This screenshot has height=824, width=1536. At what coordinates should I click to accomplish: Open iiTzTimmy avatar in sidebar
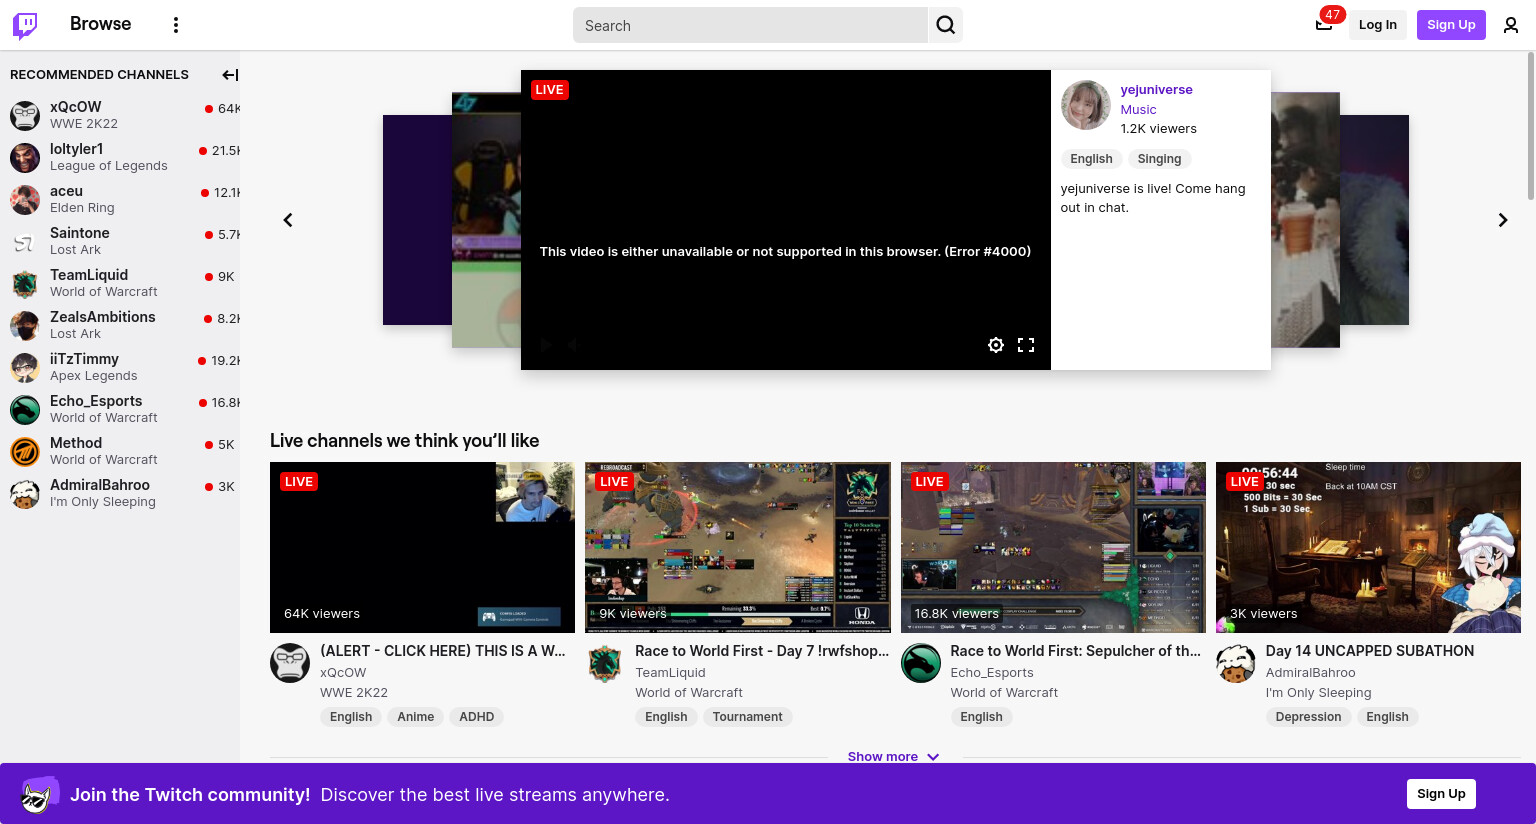click(x=25, y=367)
